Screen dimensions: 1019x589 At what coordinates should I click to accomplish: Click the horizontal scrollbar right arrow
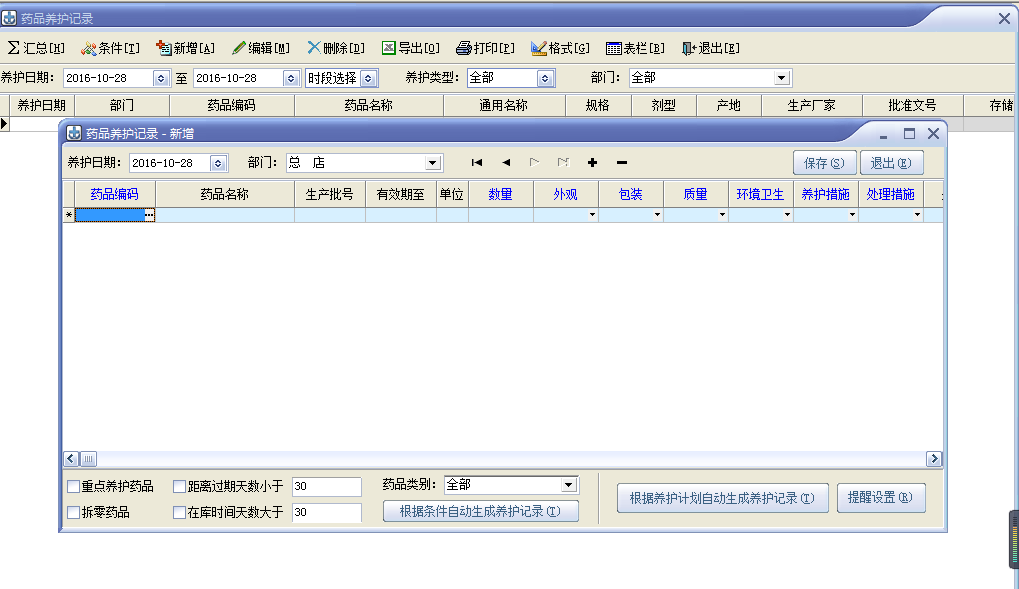[934, 459]
